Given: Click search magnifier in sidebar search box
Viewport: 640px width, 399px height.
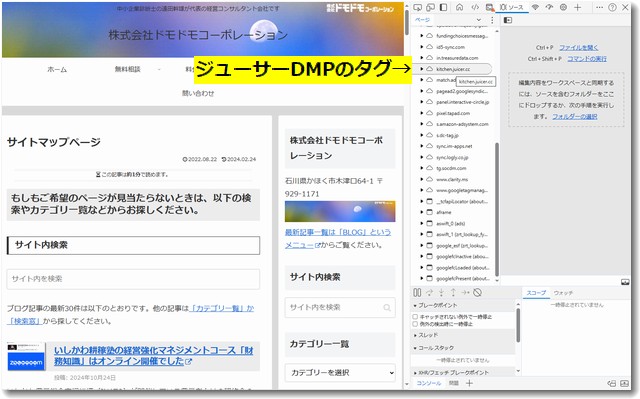Looking at the screenshot, I should click(x=387, y=308).
